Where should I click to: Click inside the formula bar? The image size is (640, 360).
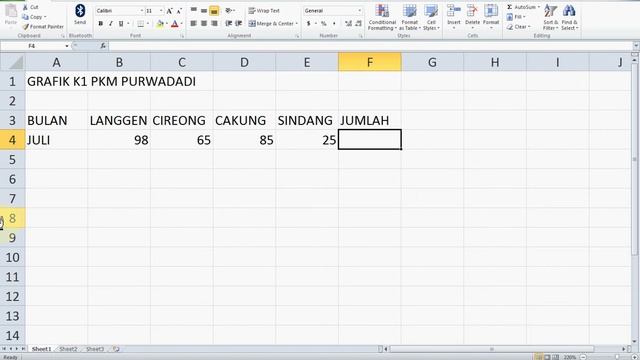tap(369, 46)
